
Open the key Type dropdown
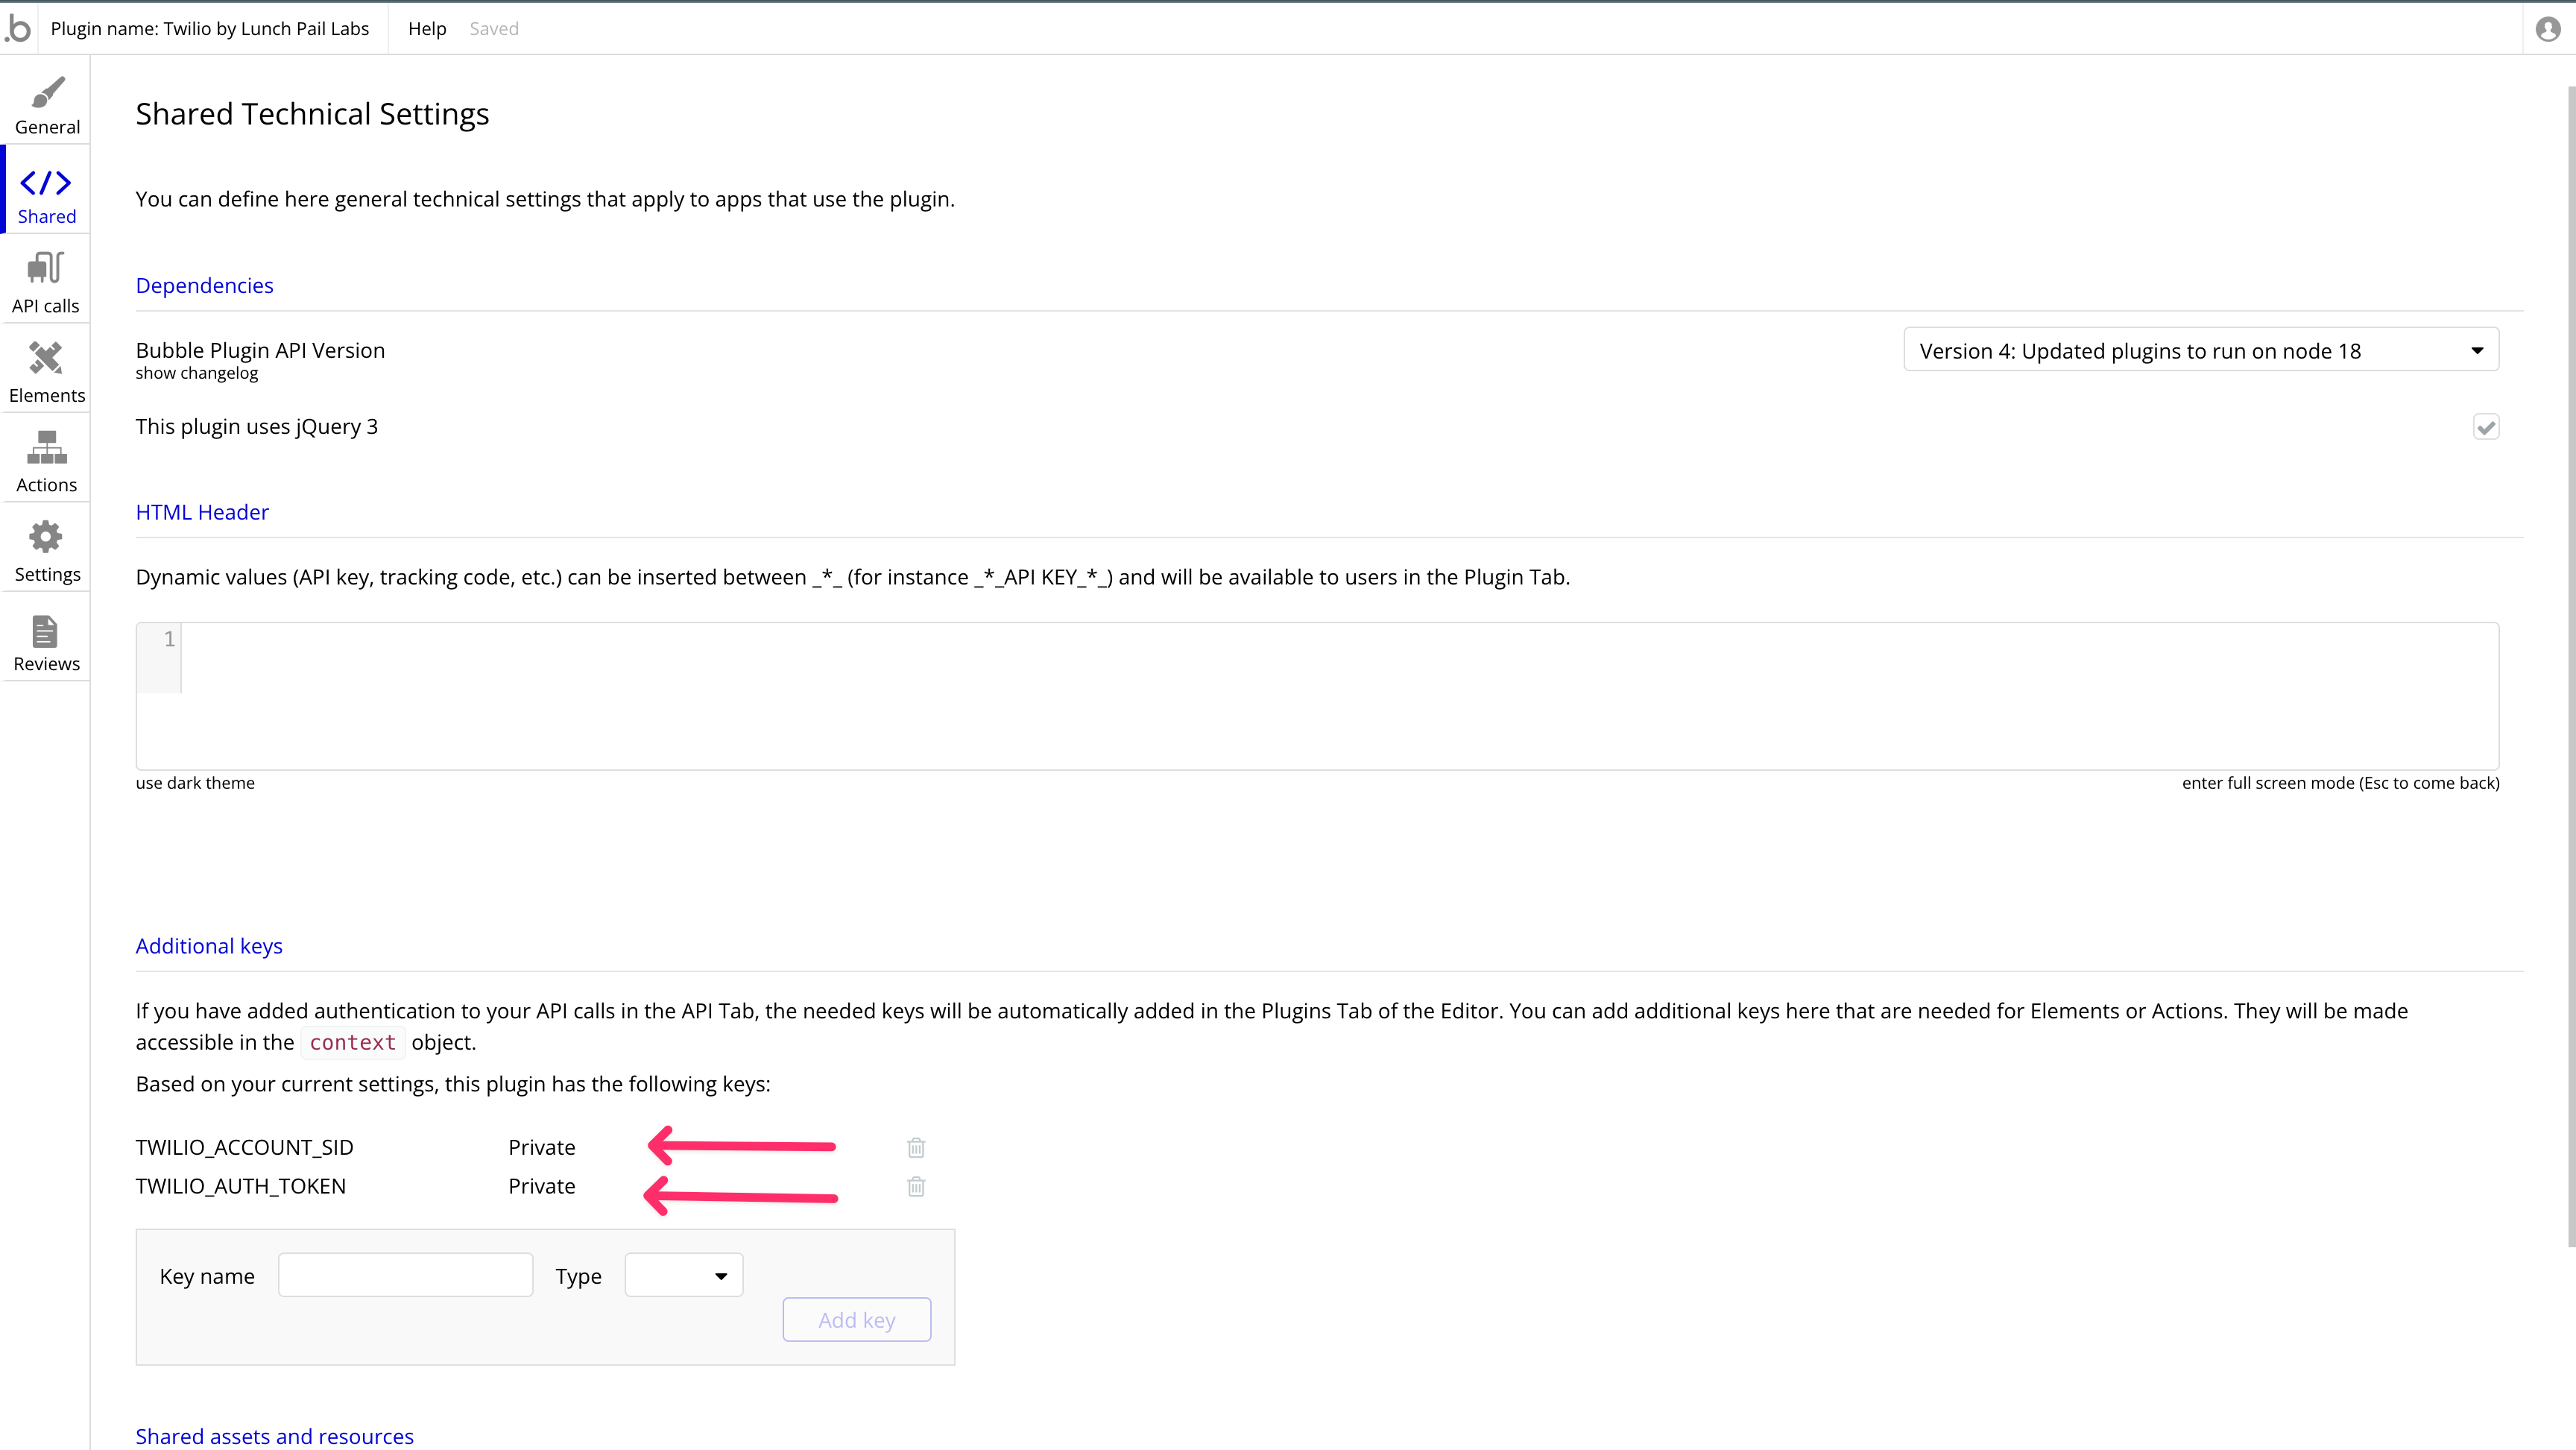(x=683, y=1275)
